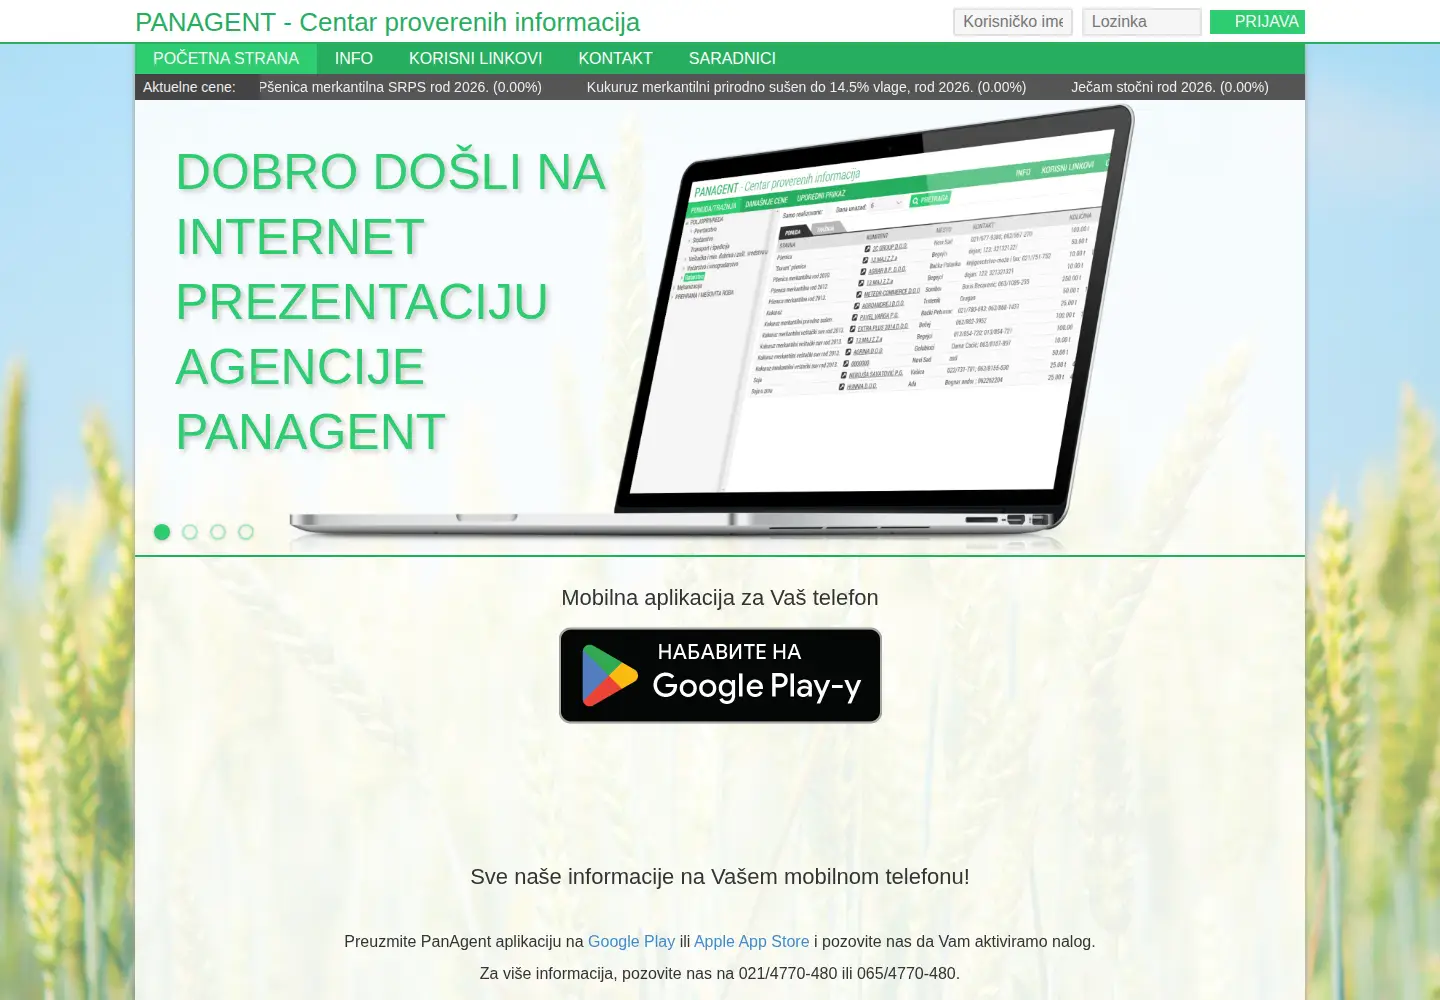Click the Kukuruz merkantilni price ticker item
Viewport: 1440px width, 1000px height.
(806, 87)
